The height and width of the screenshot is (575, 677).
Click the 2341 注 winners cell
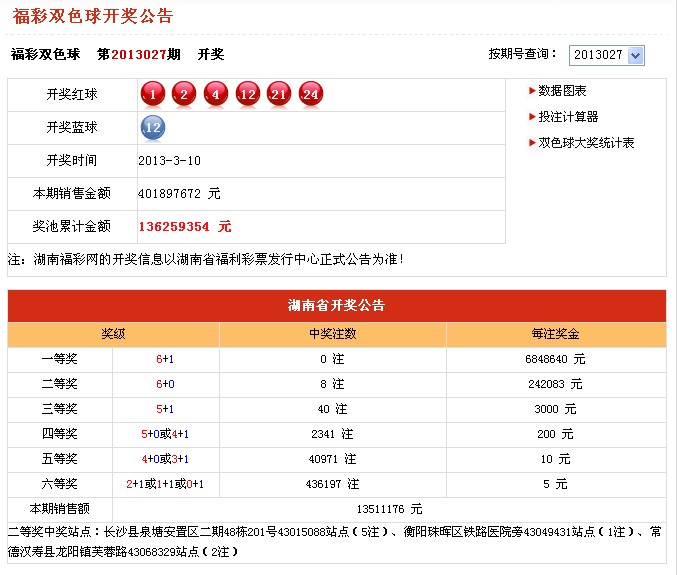tap(332, 434)
